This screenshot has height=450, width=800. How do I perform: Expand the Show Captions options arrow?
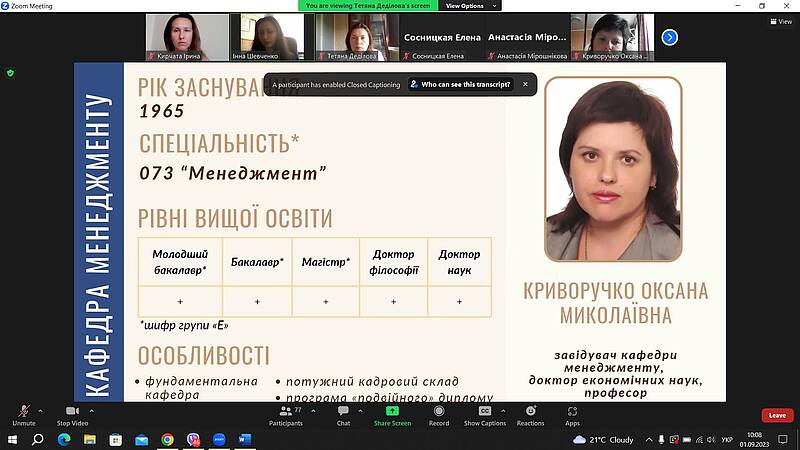coord(503,411)
